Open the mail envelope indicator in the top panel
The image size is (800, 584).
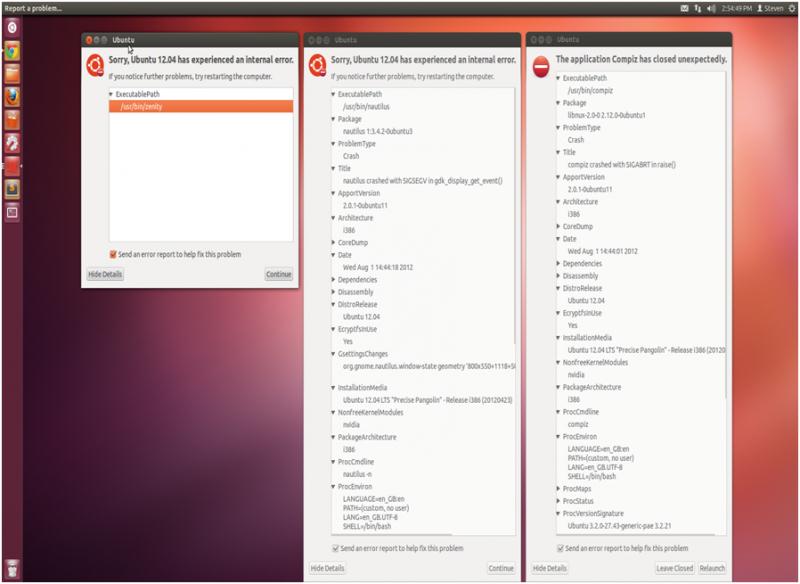tap(684, 8)
